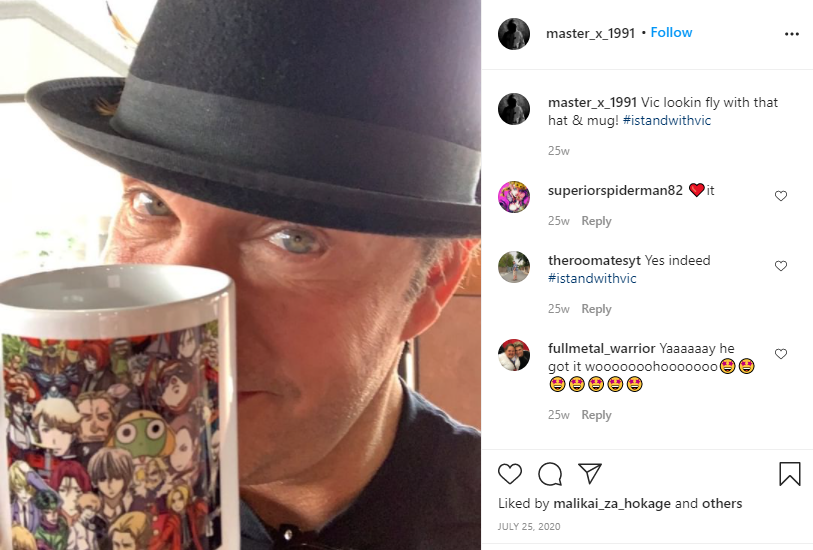The height and width of the screenshot is (550, 813).
Task: Open the #istandwithvic hashtag in caption
Action: point(667,120)
